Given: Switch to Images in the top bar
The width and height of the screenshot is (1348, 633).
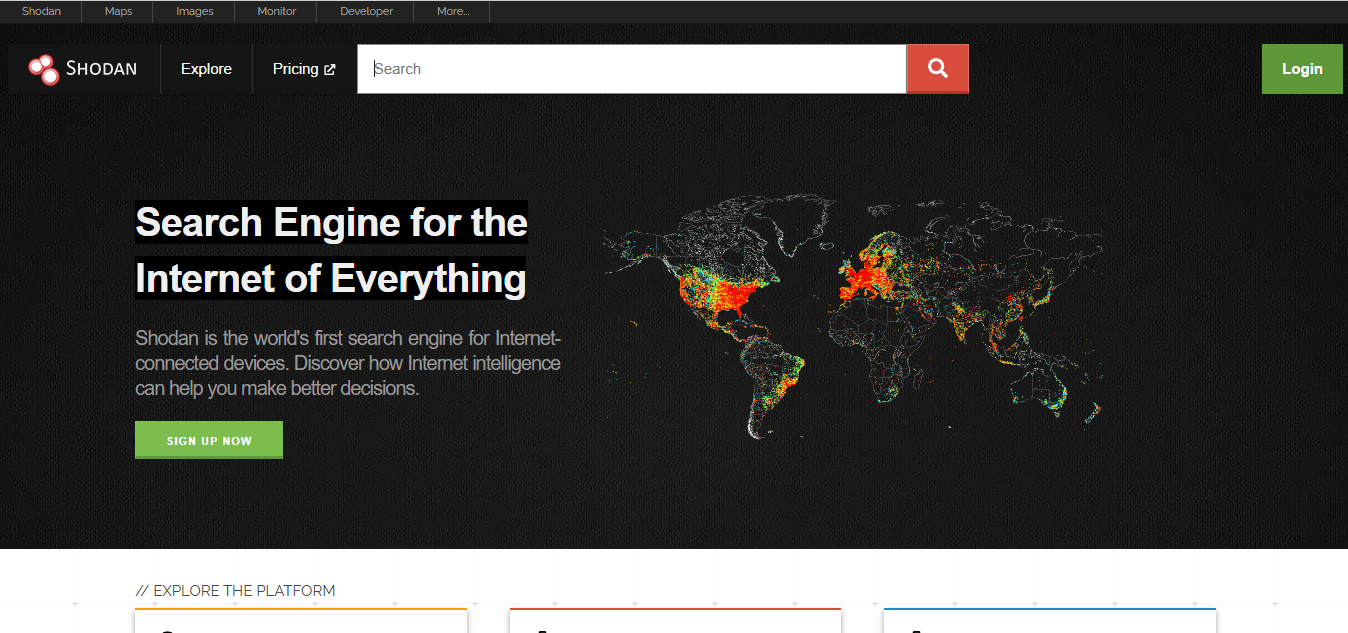Looking at the screenshot, I should coord(194,12).
